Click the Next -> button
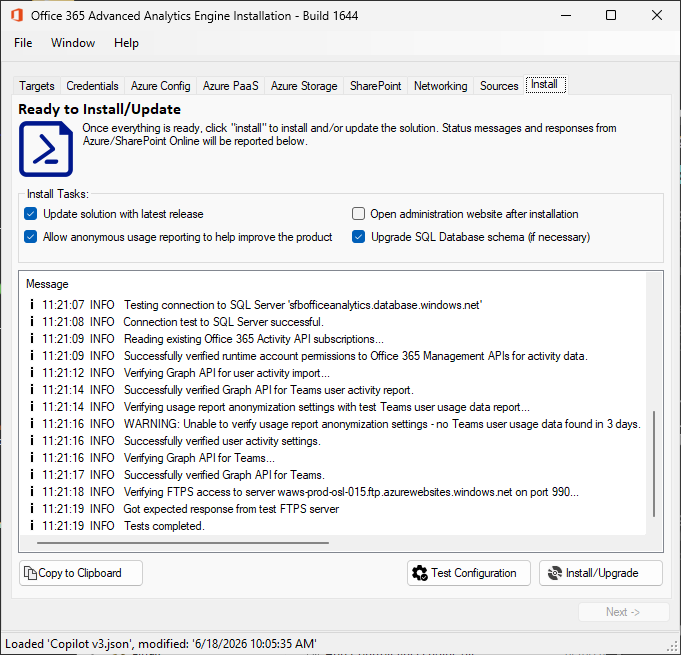The width and height of the screenshot is (681, 655). [x=623, y=612]
